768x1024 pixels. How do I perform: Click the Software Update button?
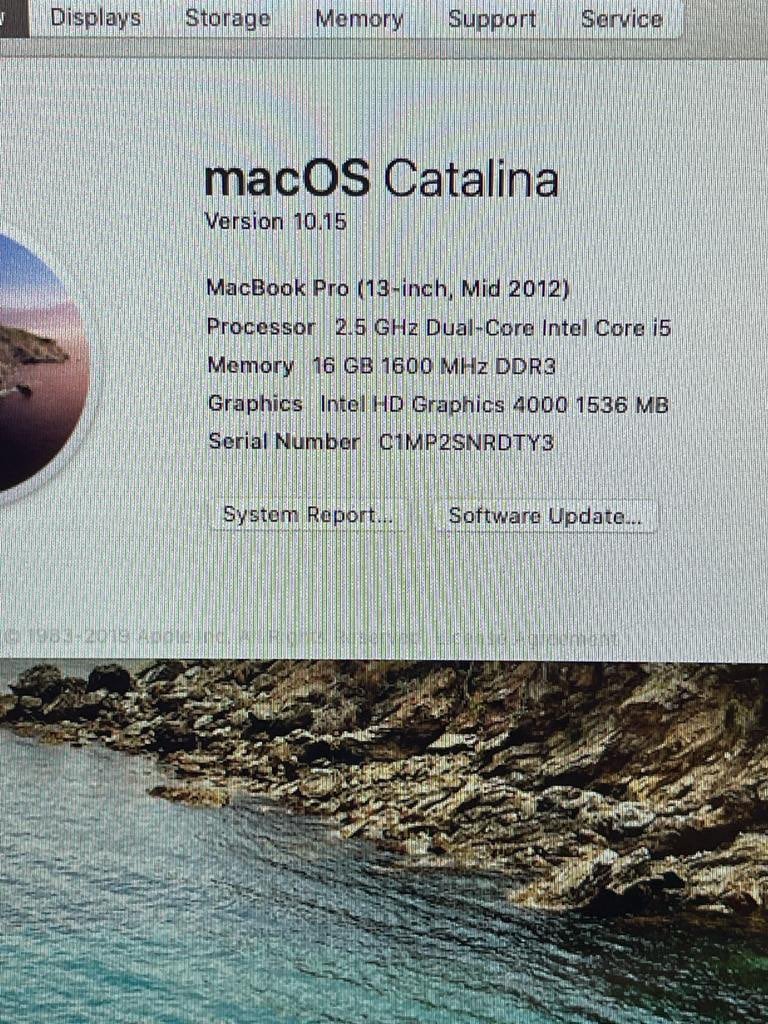tap(545, 516)
